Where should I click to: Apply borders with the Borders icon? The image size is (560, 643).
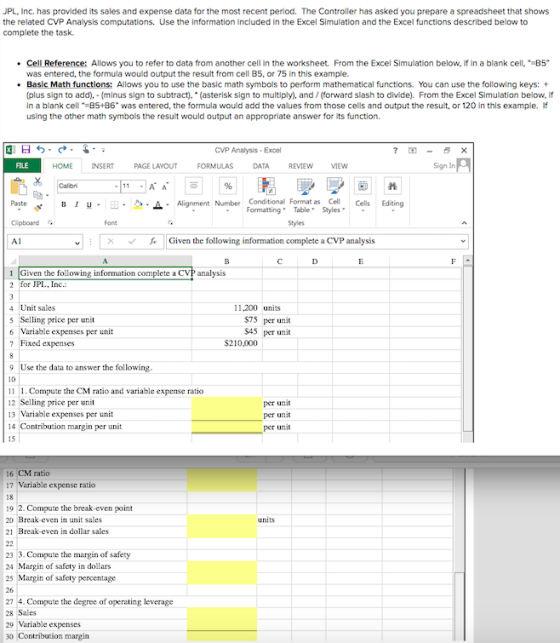tap(114, 204)
